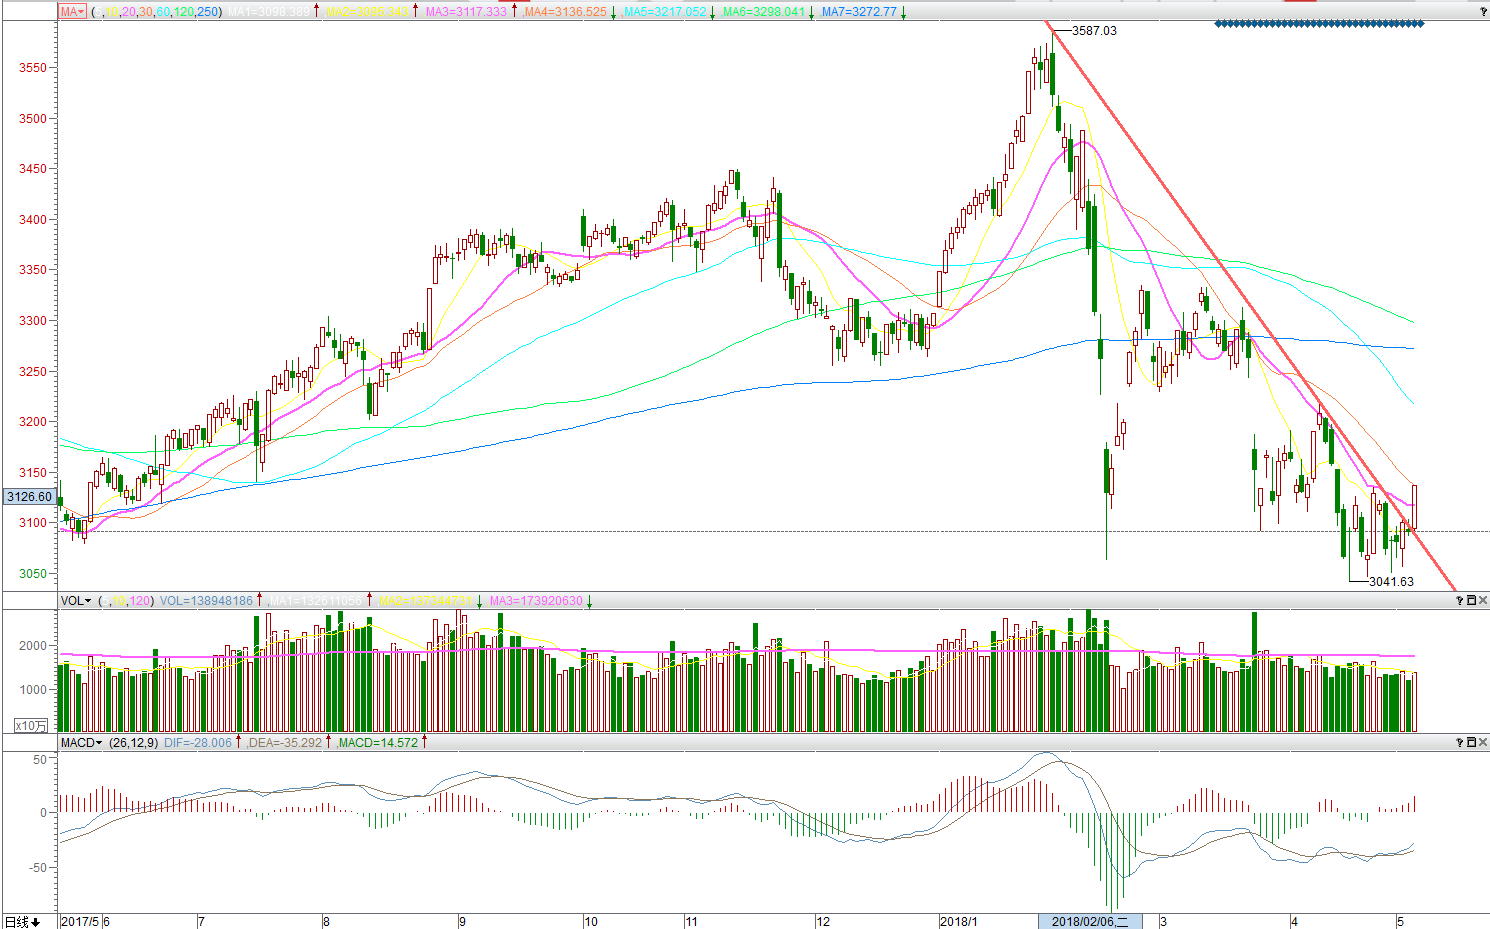
Task: Click the help icon on VOL panel
Action: 1460,601
